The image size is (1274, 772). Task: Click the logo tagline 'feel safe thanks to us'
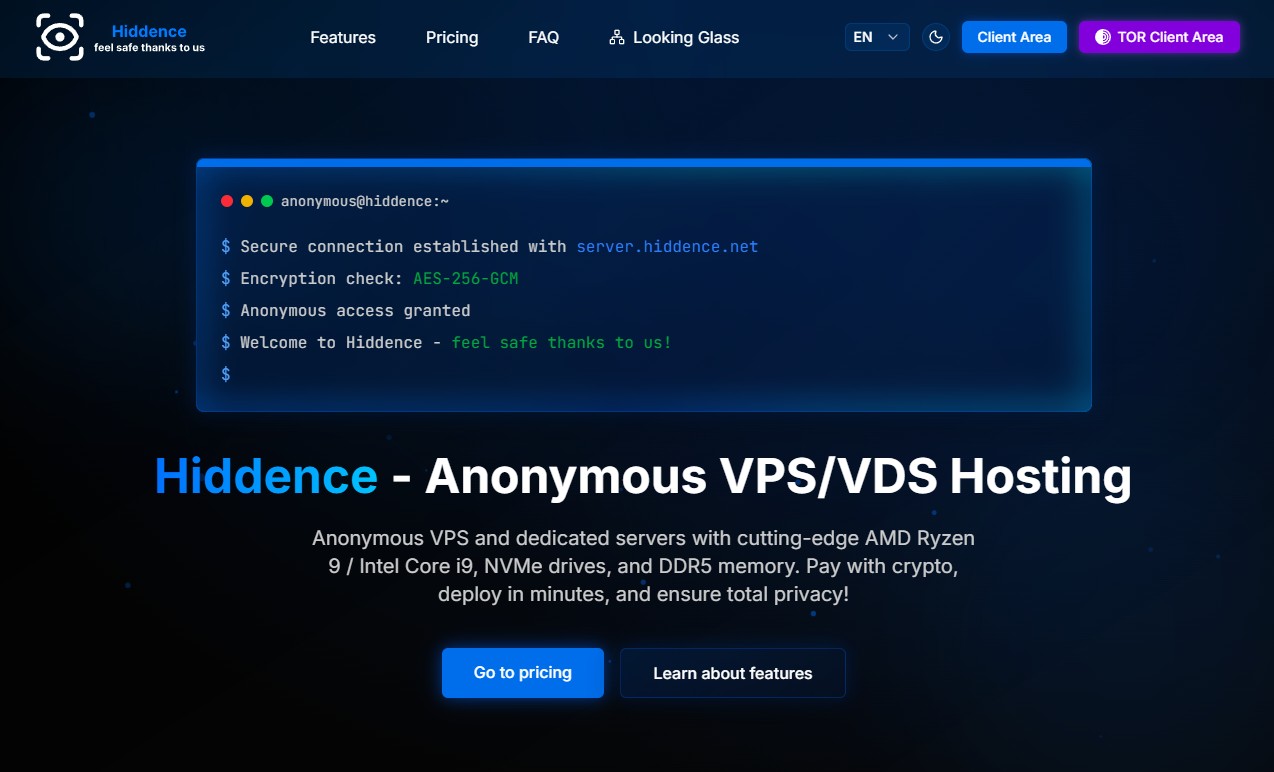[149, 47]
